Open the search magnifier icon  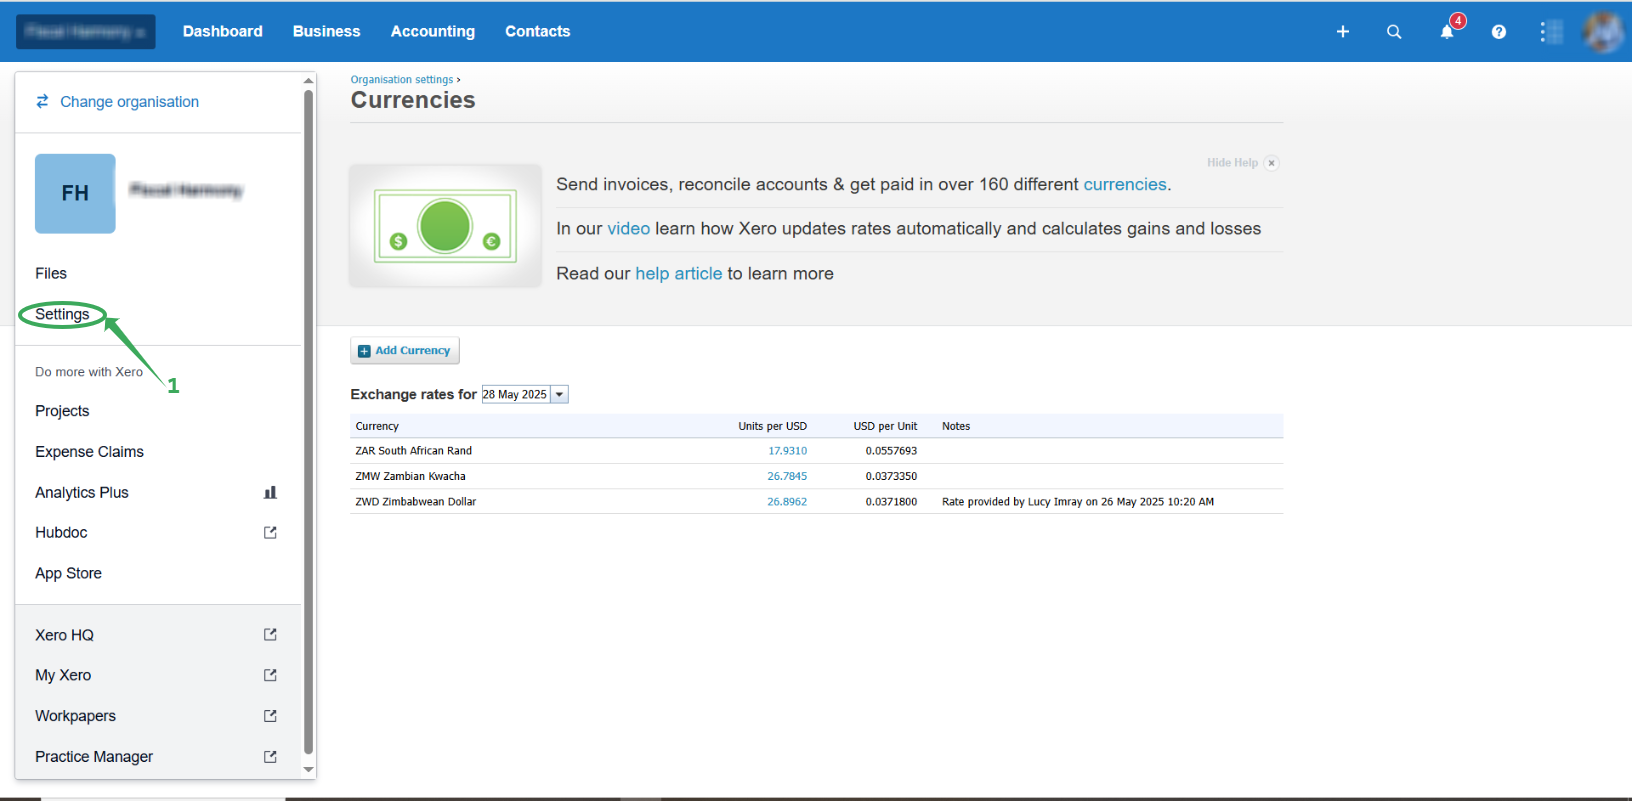click(x=1394, y=32)
